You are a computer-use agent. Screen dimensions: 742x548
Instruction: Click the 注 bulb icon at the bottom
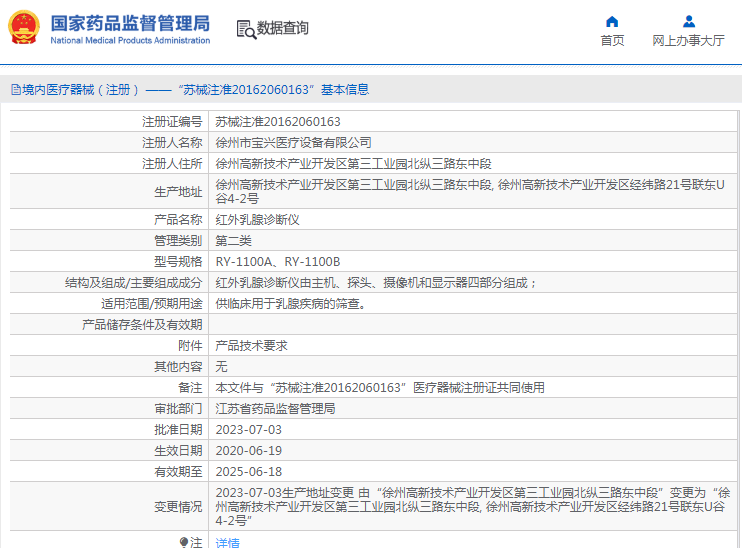(x=183, y=542)
